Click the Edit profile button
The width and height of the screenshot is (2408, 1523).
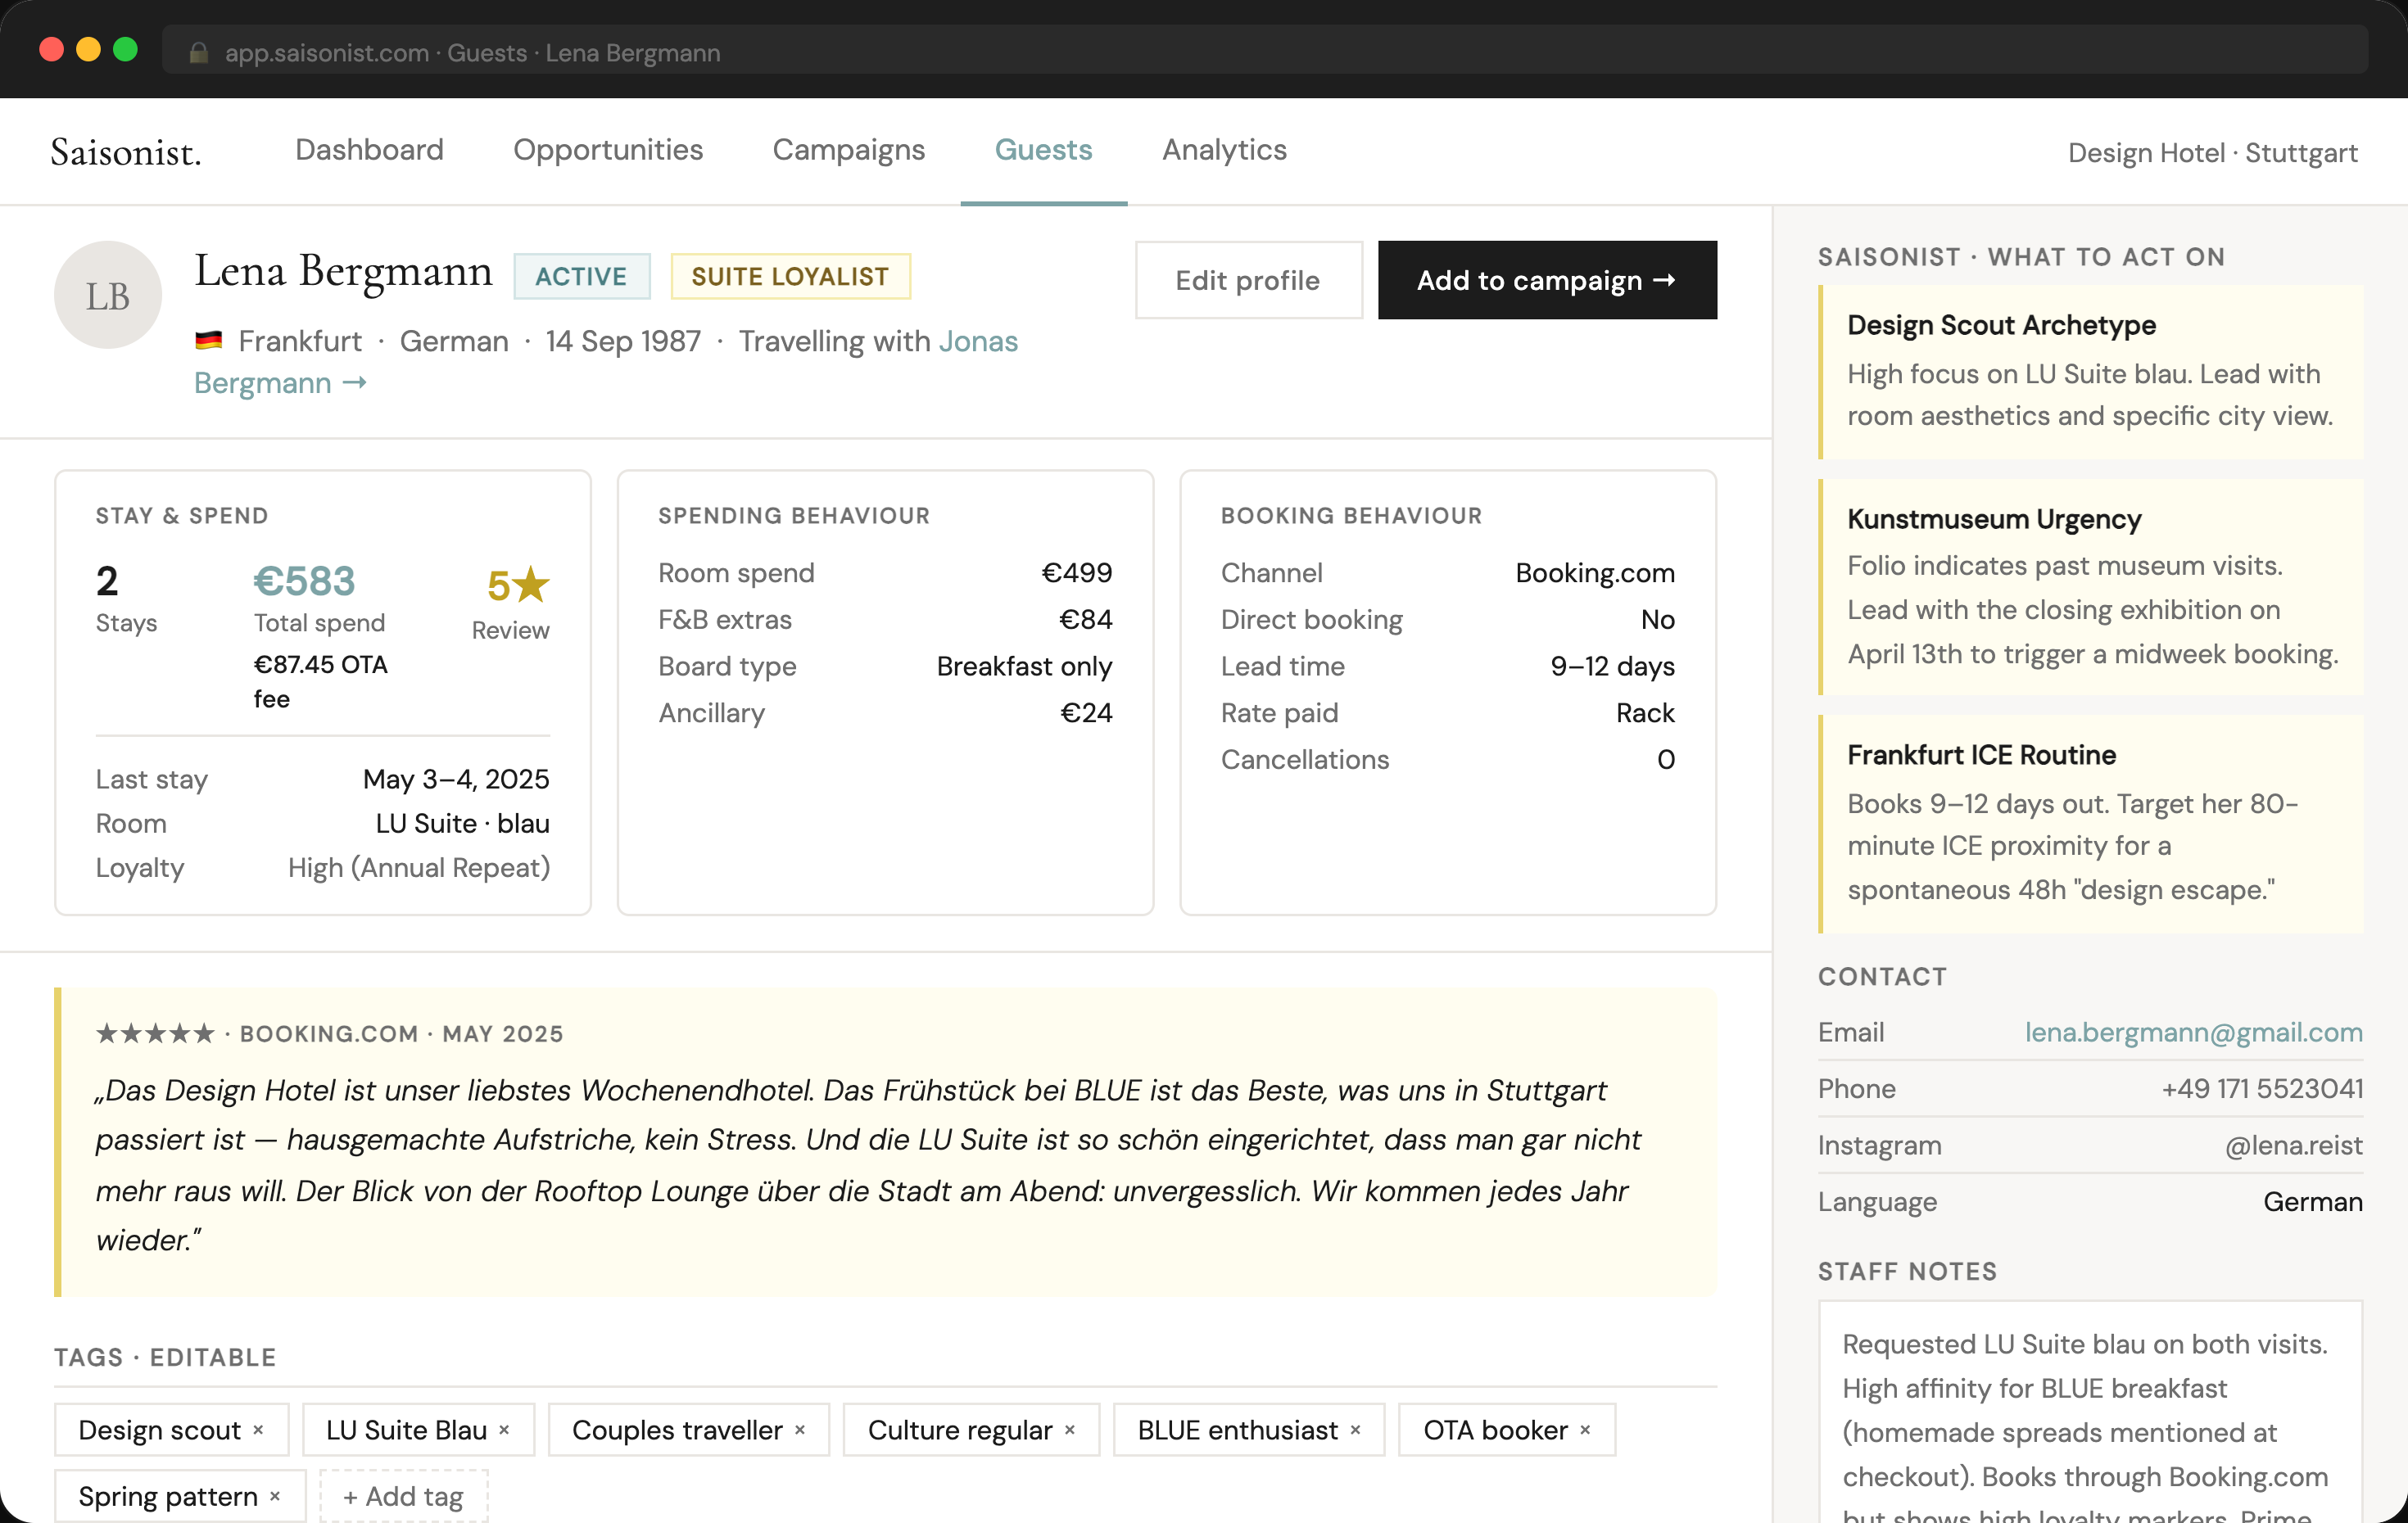(x=1247, y=281)
